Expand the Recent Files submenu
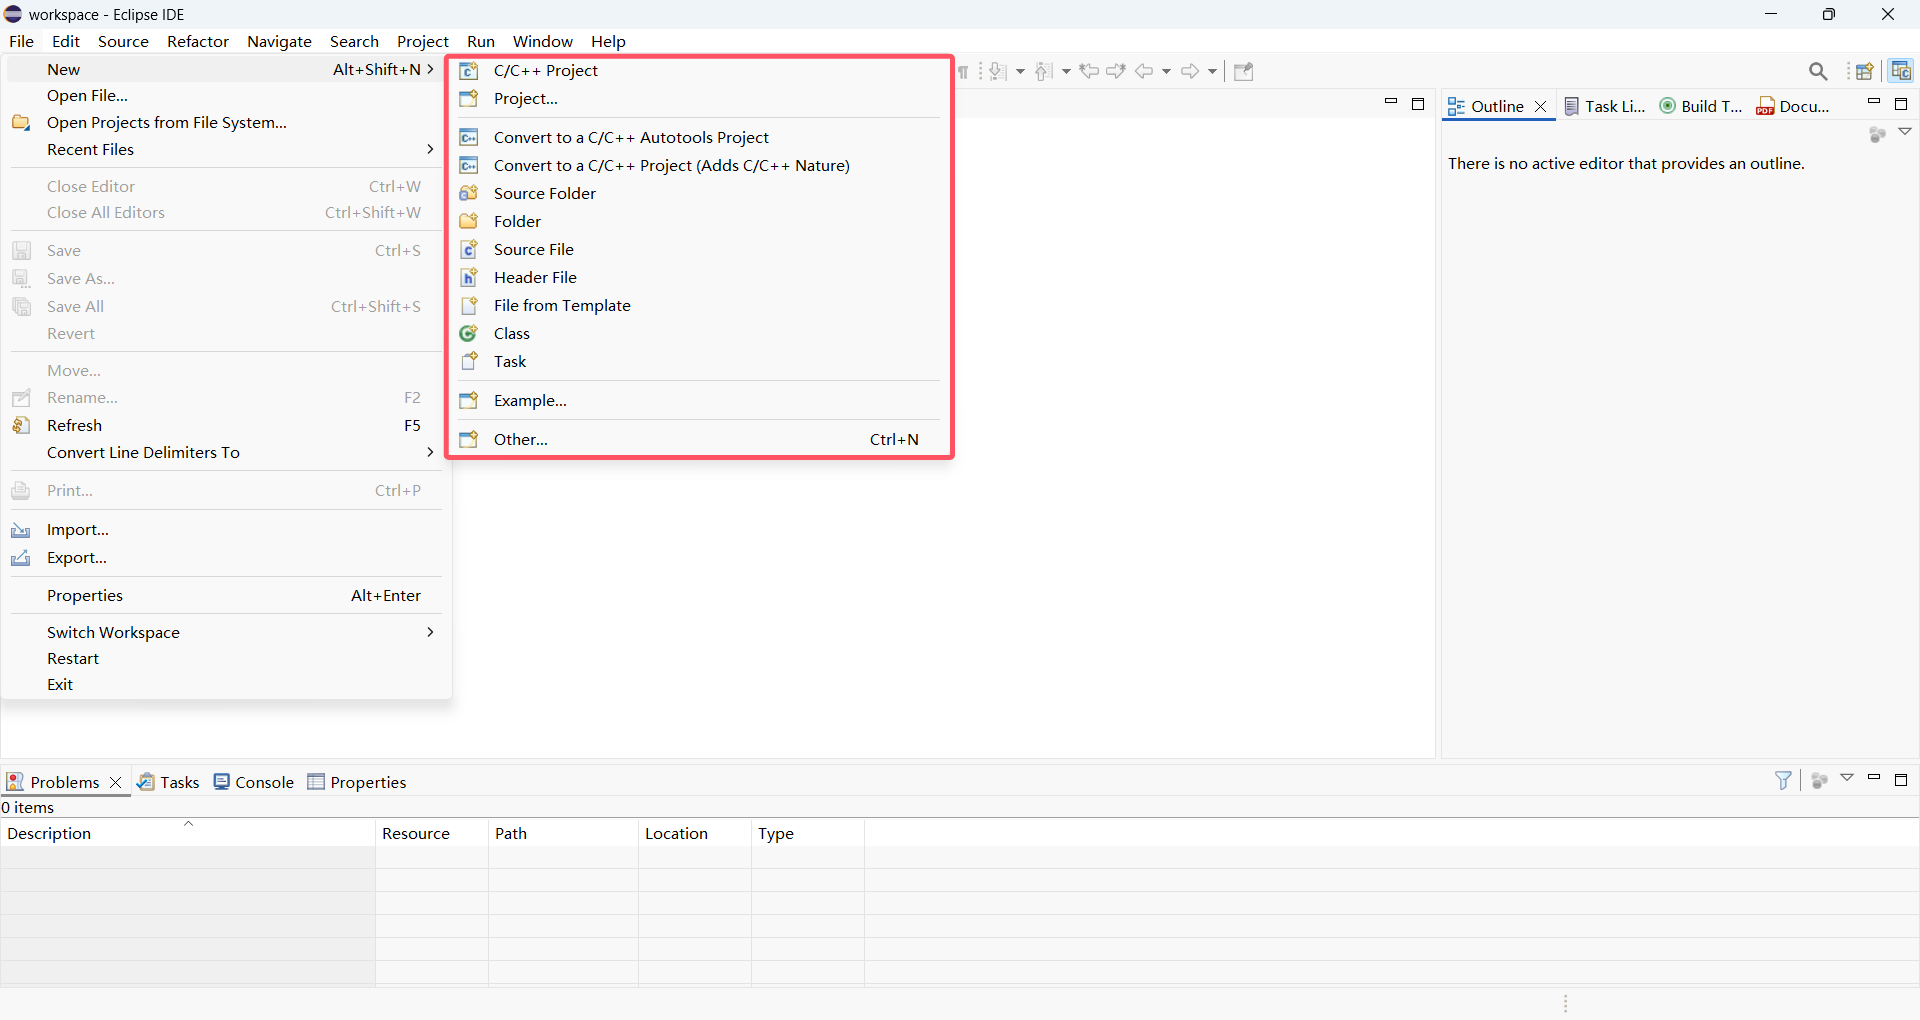1920x1020 pixels. click(227, 149)
